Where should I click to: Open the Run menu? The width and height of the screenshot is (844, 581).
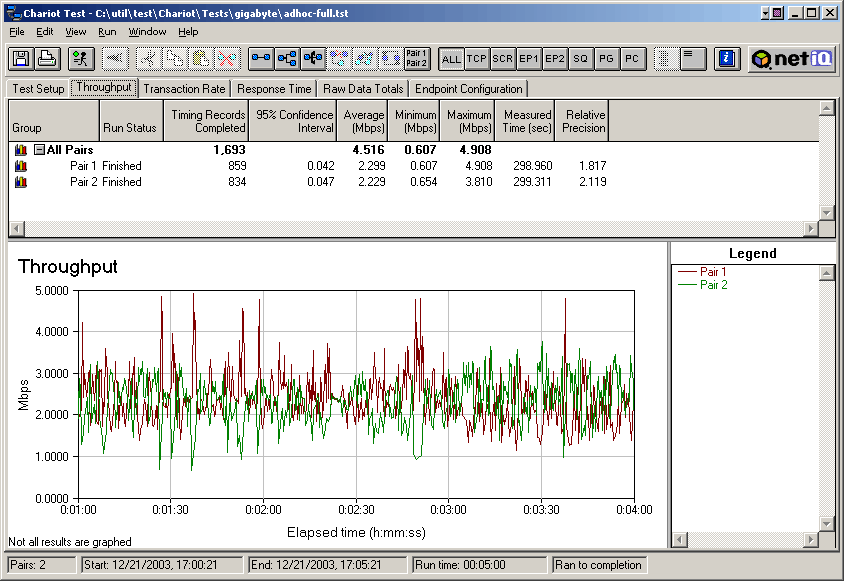107,32
